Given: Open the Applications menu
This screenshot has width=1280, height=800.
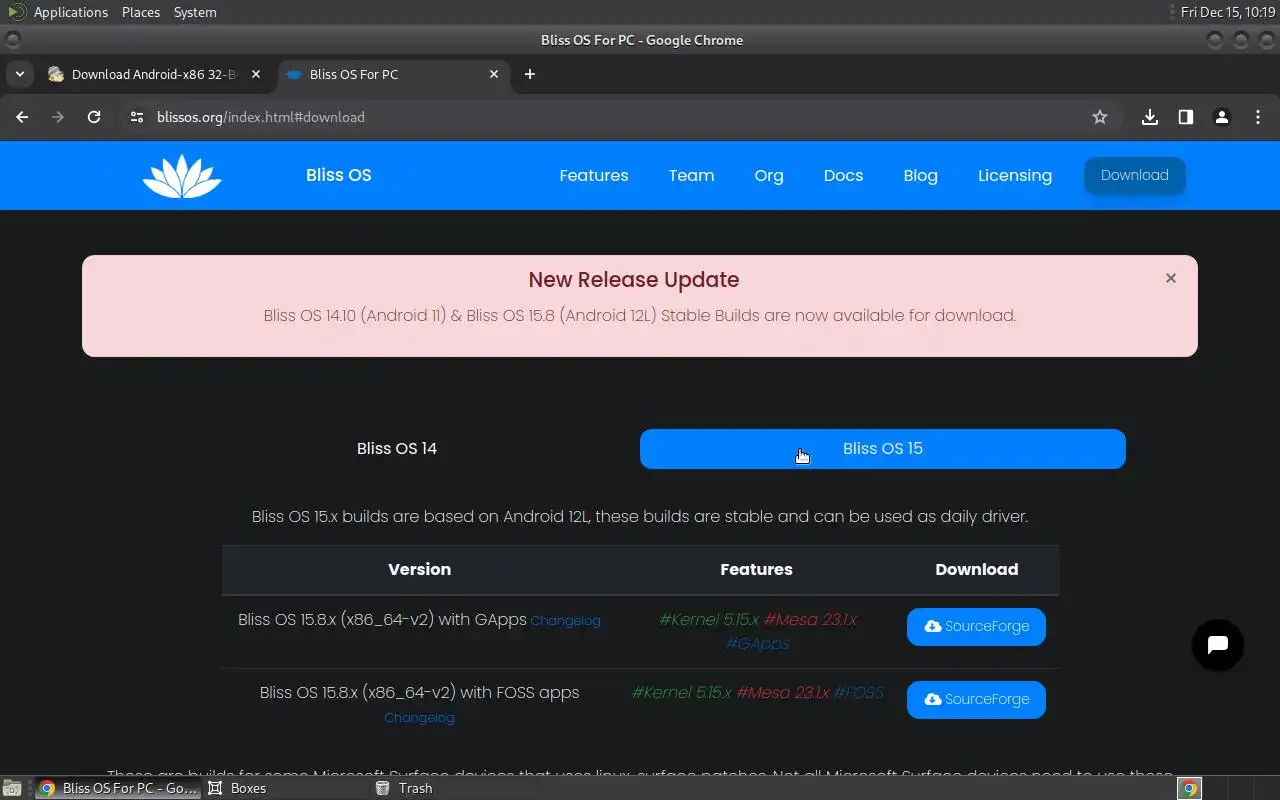Looking at the screenshot, I should tap(70, 12).
